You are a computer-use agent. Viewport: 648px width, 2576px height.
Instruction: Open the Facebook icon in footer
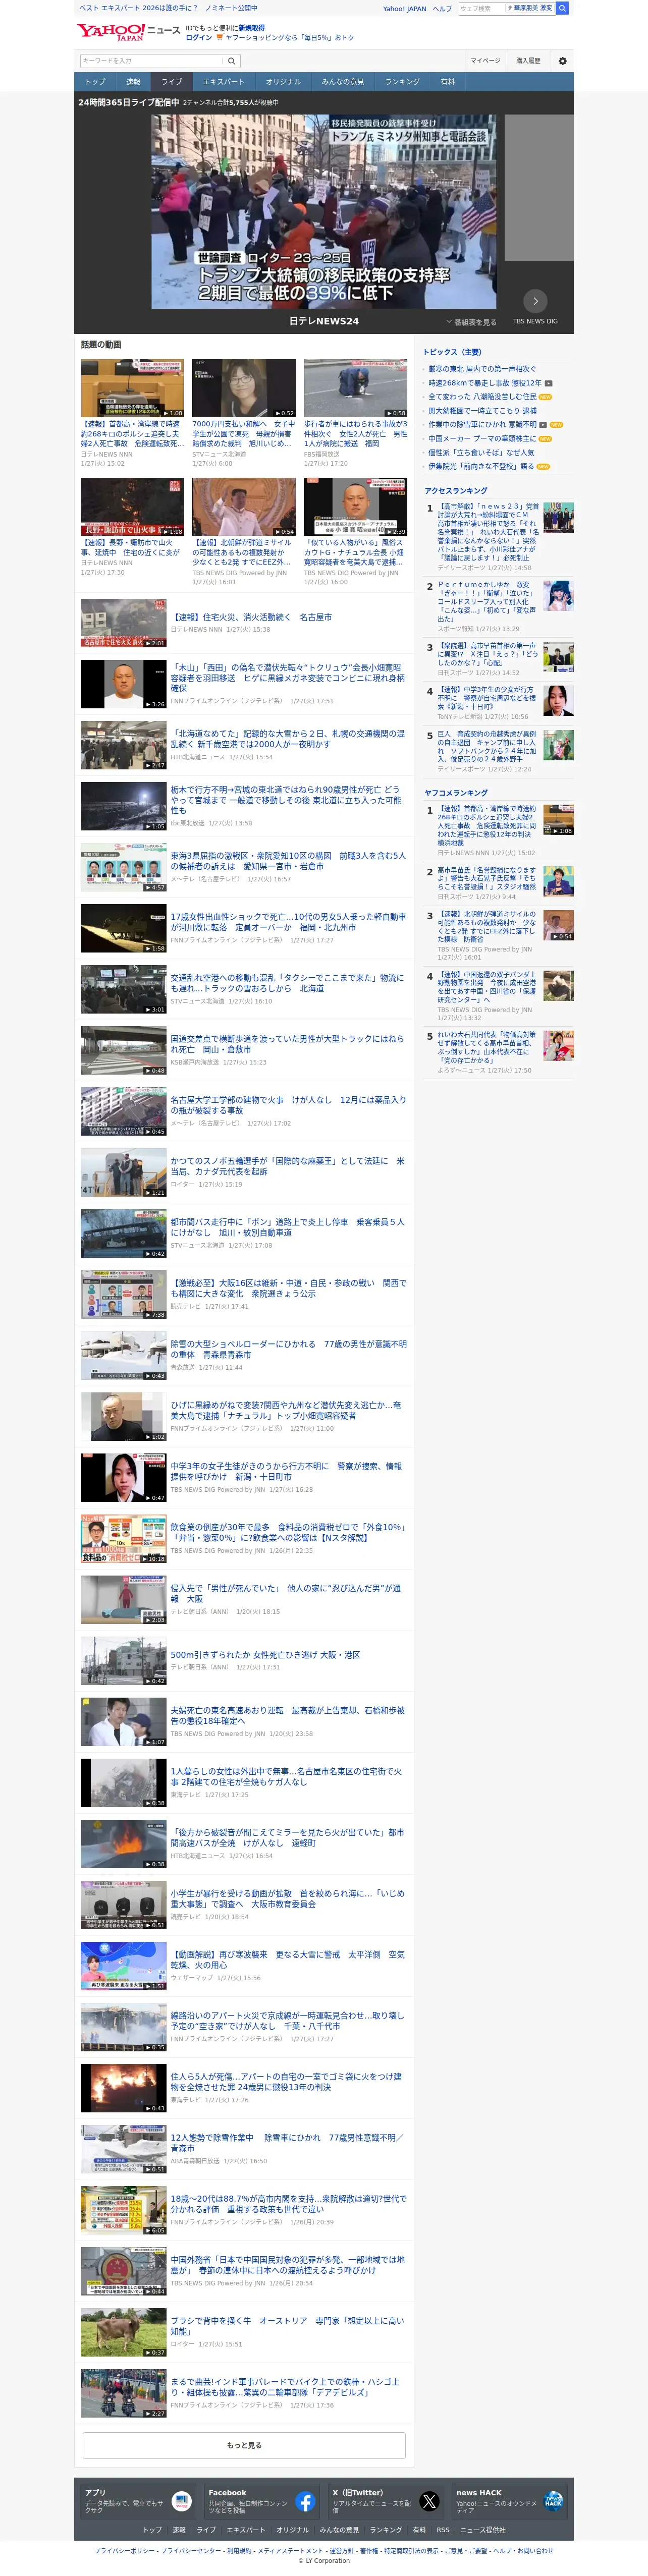305,2501
